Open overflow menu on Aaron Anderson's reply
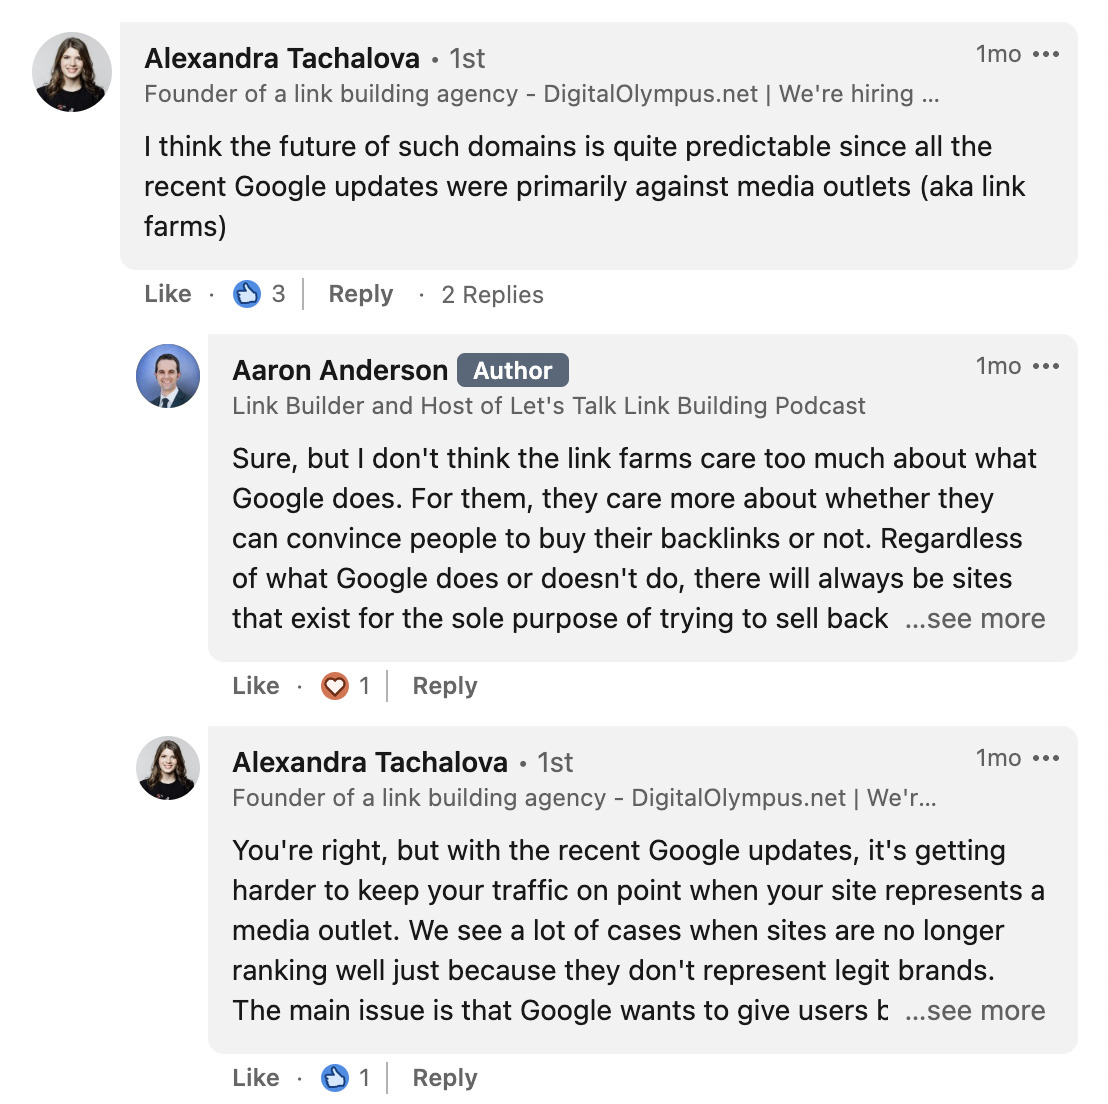 [x=1044, y=366]
